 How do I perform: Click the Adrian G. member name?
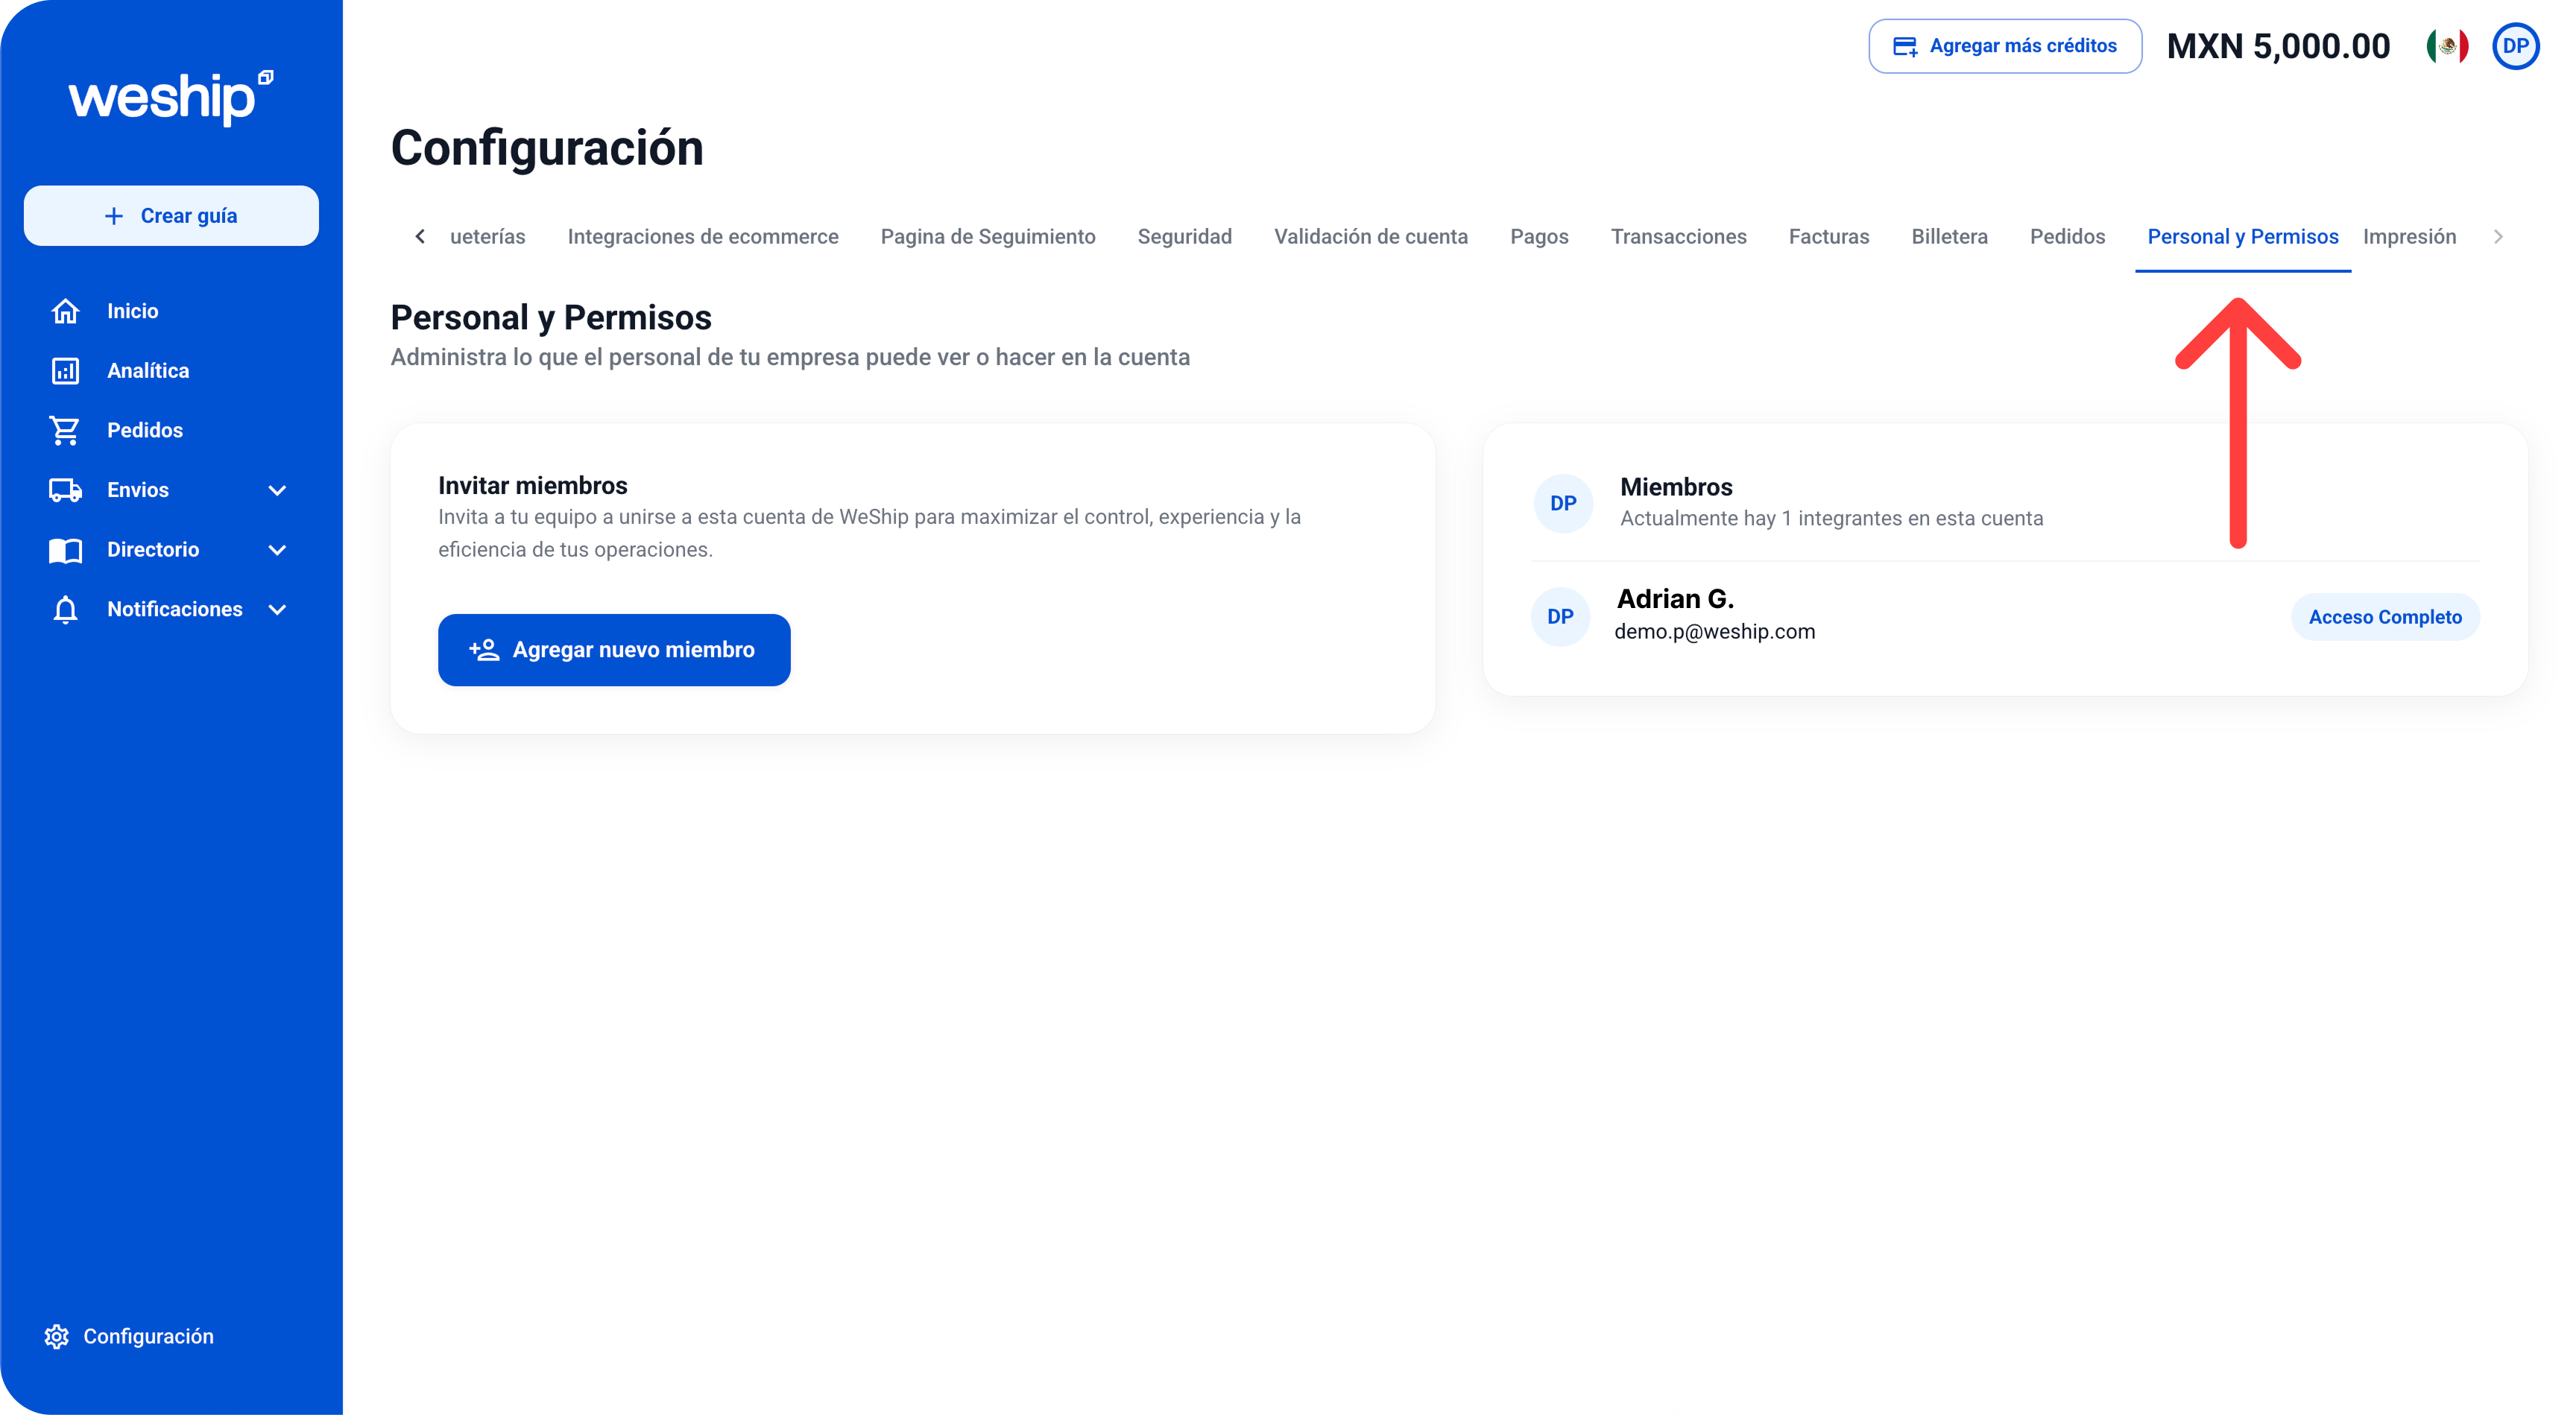pyautogui.click(x=1675, y=599)
